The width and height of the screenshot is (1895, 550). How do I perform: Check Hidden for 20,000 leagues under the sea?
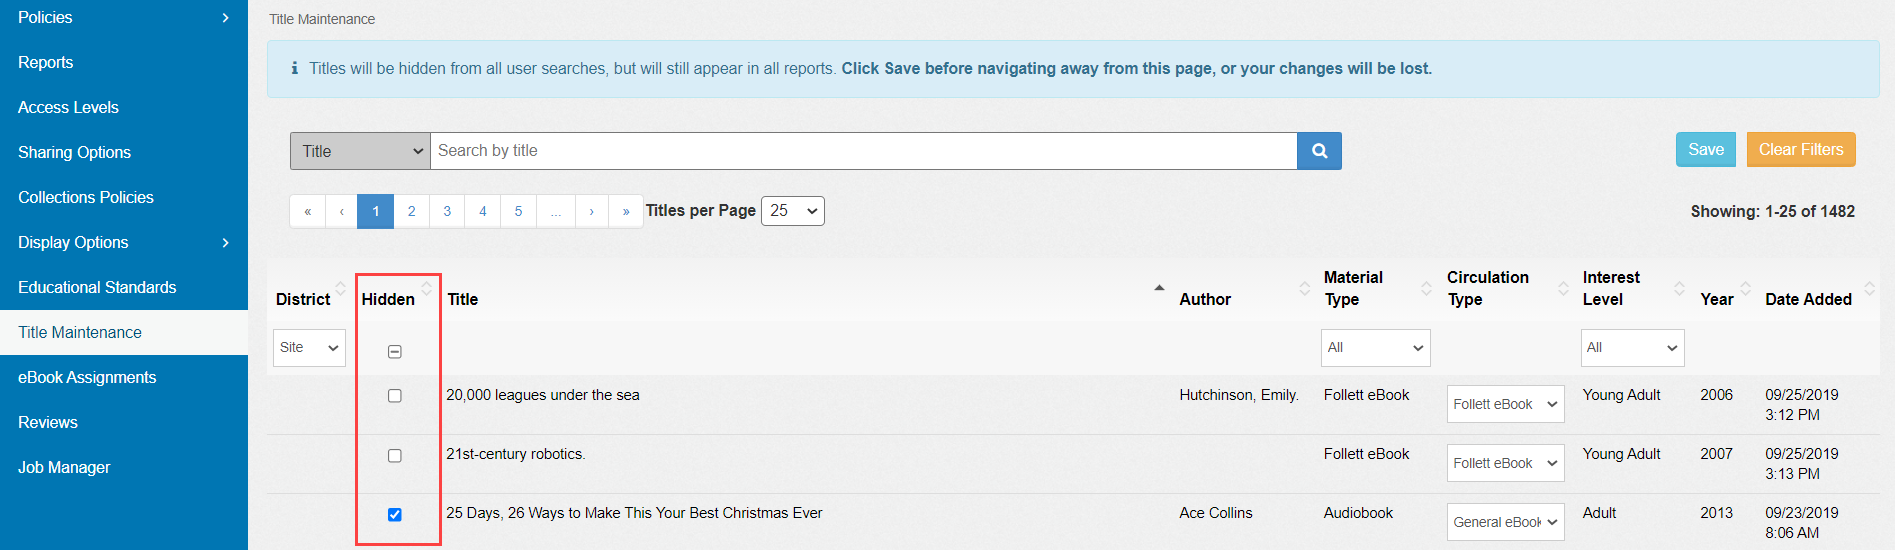pyautogui.click(x=395, y=396)
